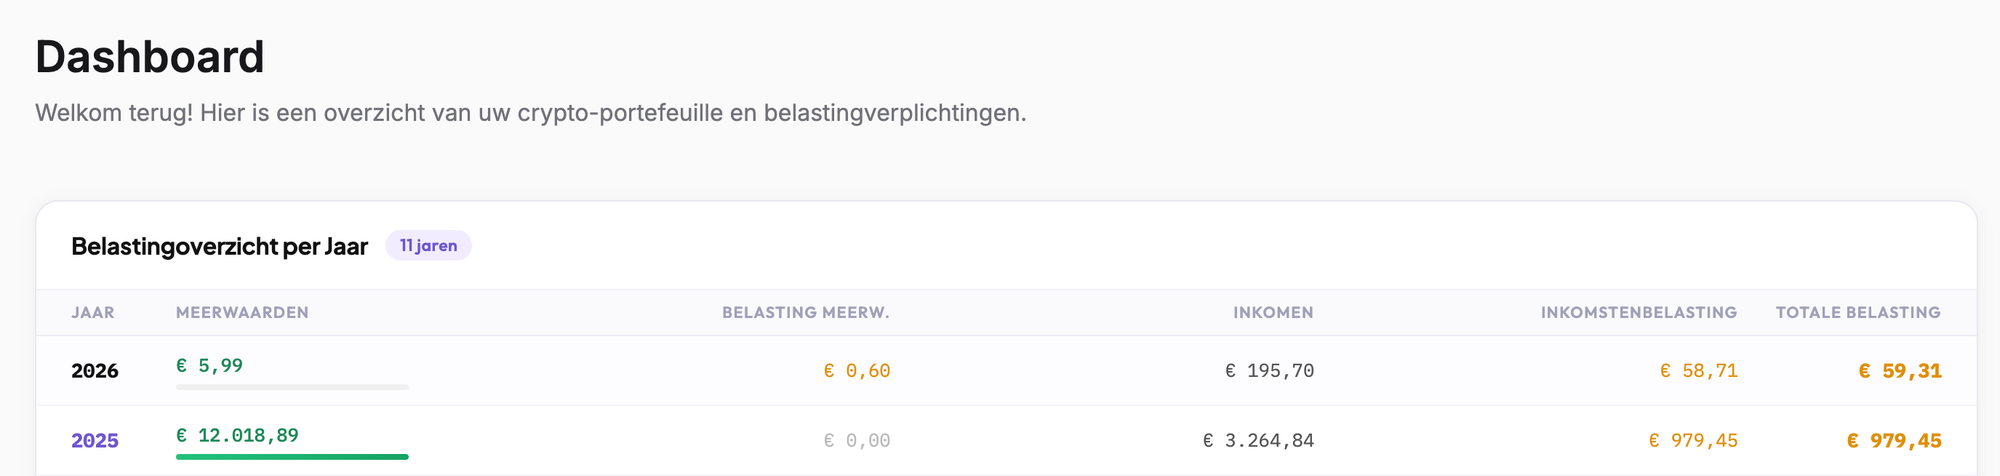Click the € 0,60 capital gains tax value

point(857,371)
